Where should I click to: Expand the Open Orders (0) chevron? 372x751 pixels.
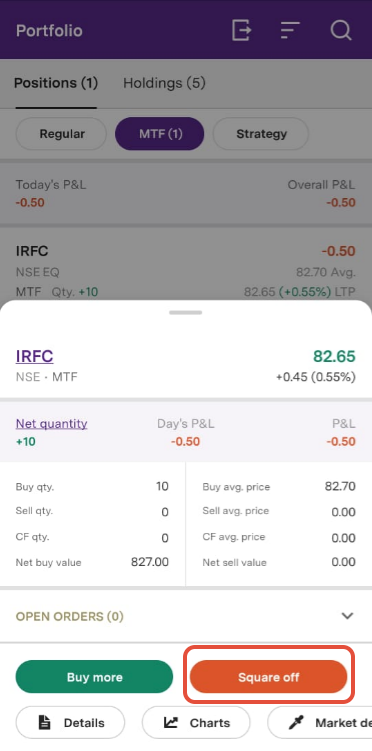pyautogui.click(x=347, y=616)
